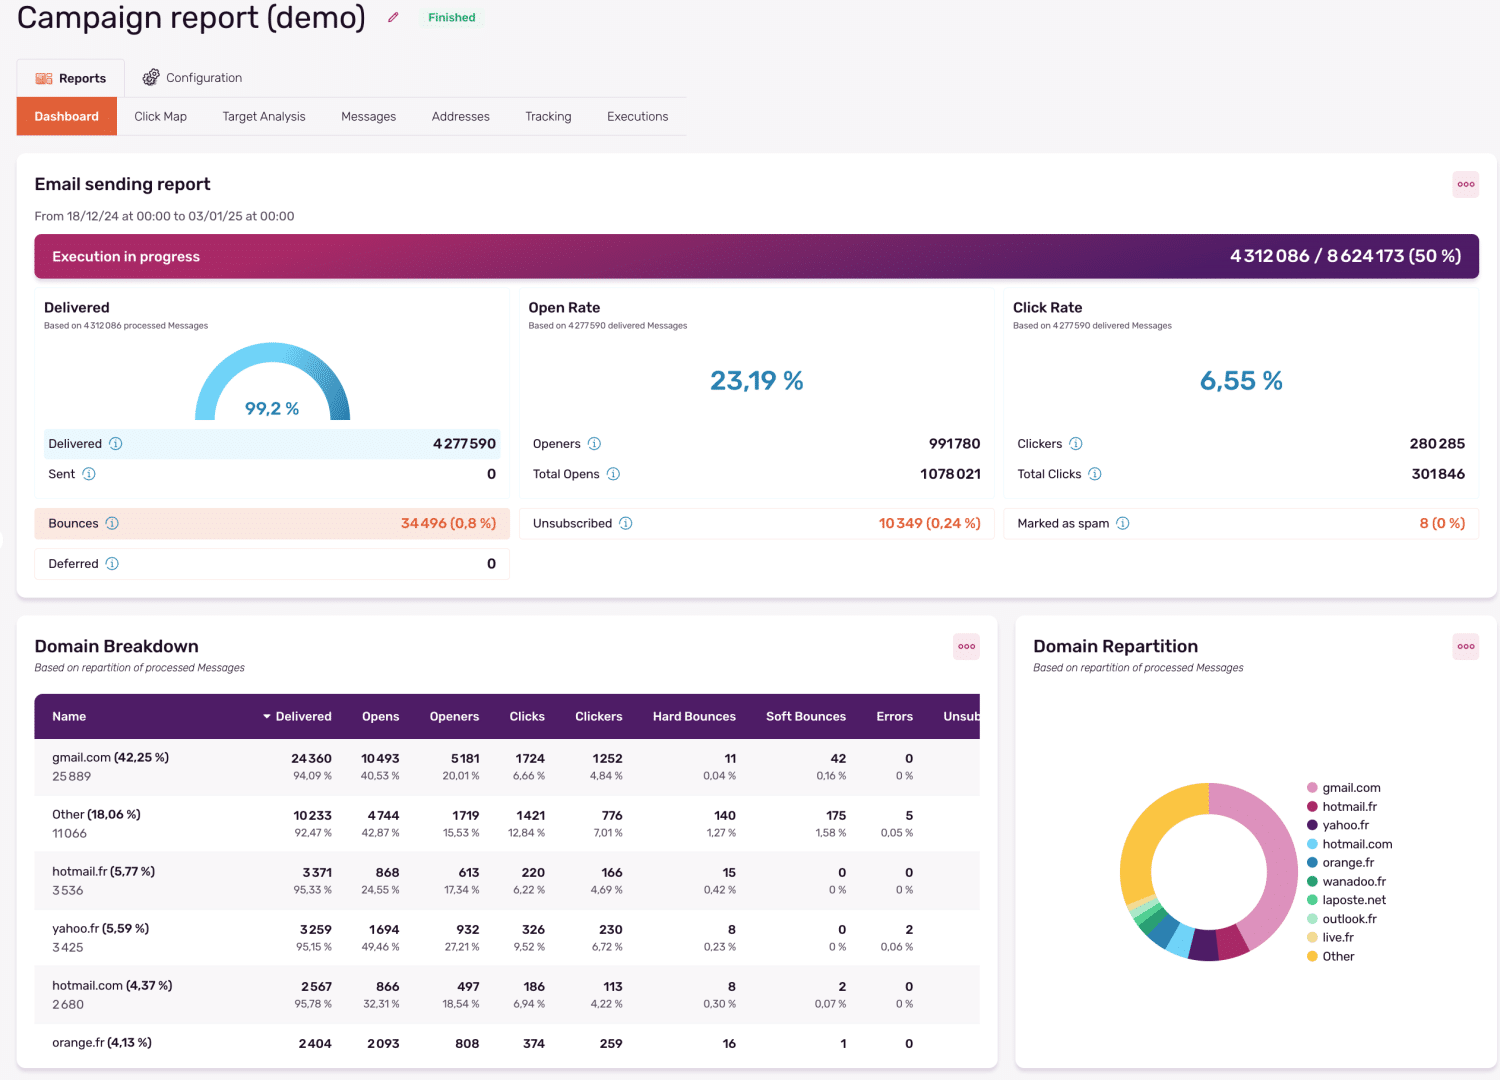Click info icon beside Openers
This screenshot has height=1080, width=1500.
(594, 444)
